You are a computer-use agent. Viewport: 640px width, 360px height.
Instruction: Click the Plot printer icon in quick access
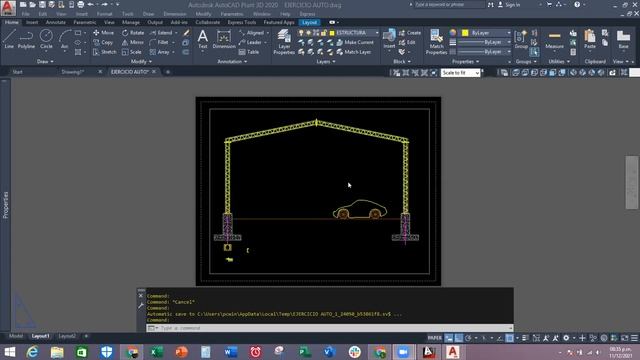point(80,4)
